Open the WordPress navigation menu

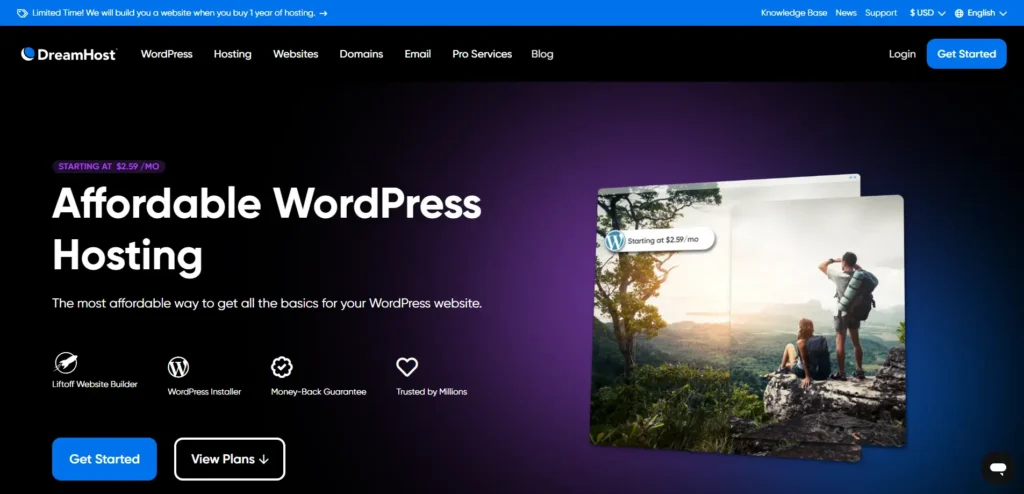coord(166,54)
